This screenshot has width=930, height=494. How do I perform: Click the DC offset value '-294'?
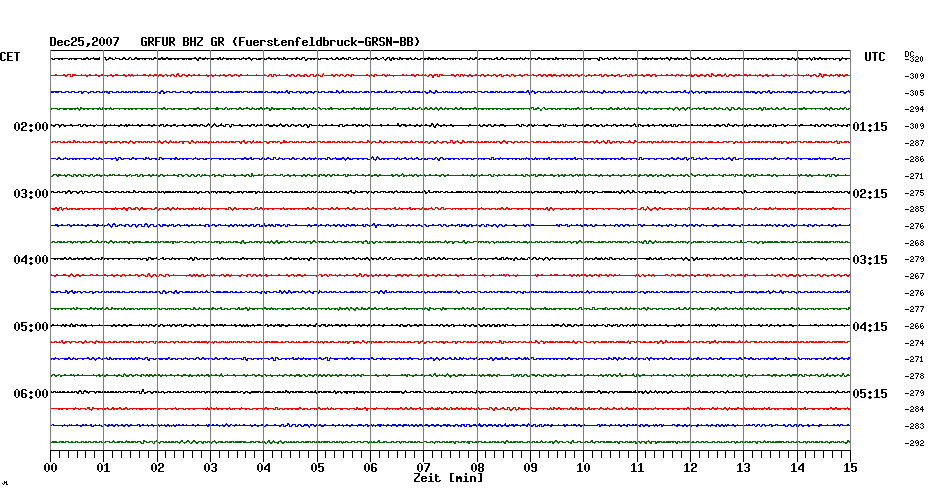tap(914, 110)
